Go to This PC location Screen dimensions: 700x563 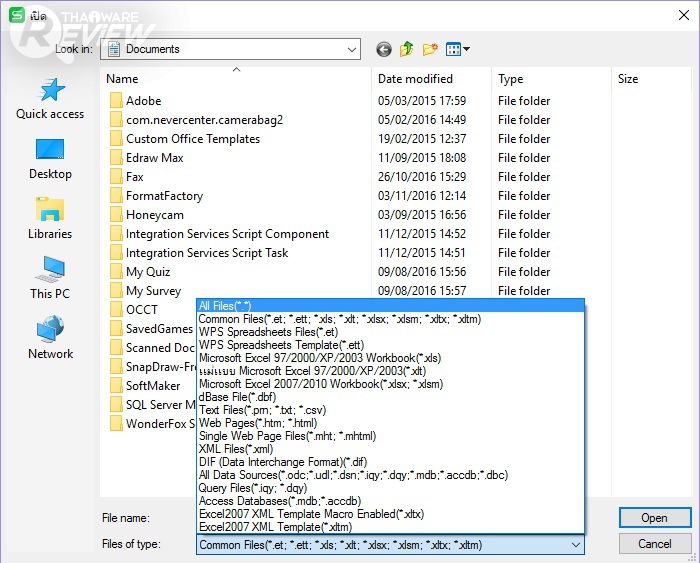tap(50, 279)
